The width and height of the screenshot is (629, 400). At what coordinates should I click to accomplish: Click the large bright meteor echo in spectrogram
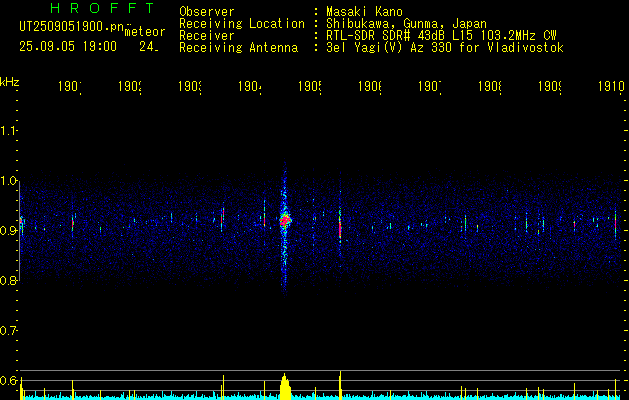(x=285, y=220)
